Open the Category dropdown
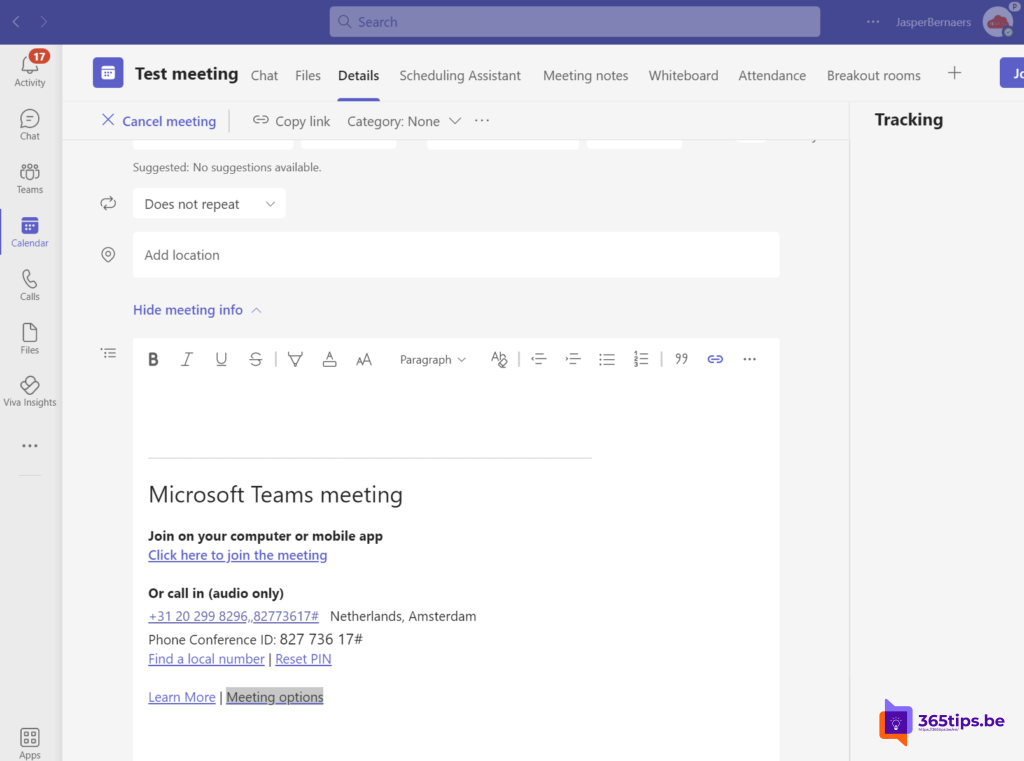 point(404,121)
